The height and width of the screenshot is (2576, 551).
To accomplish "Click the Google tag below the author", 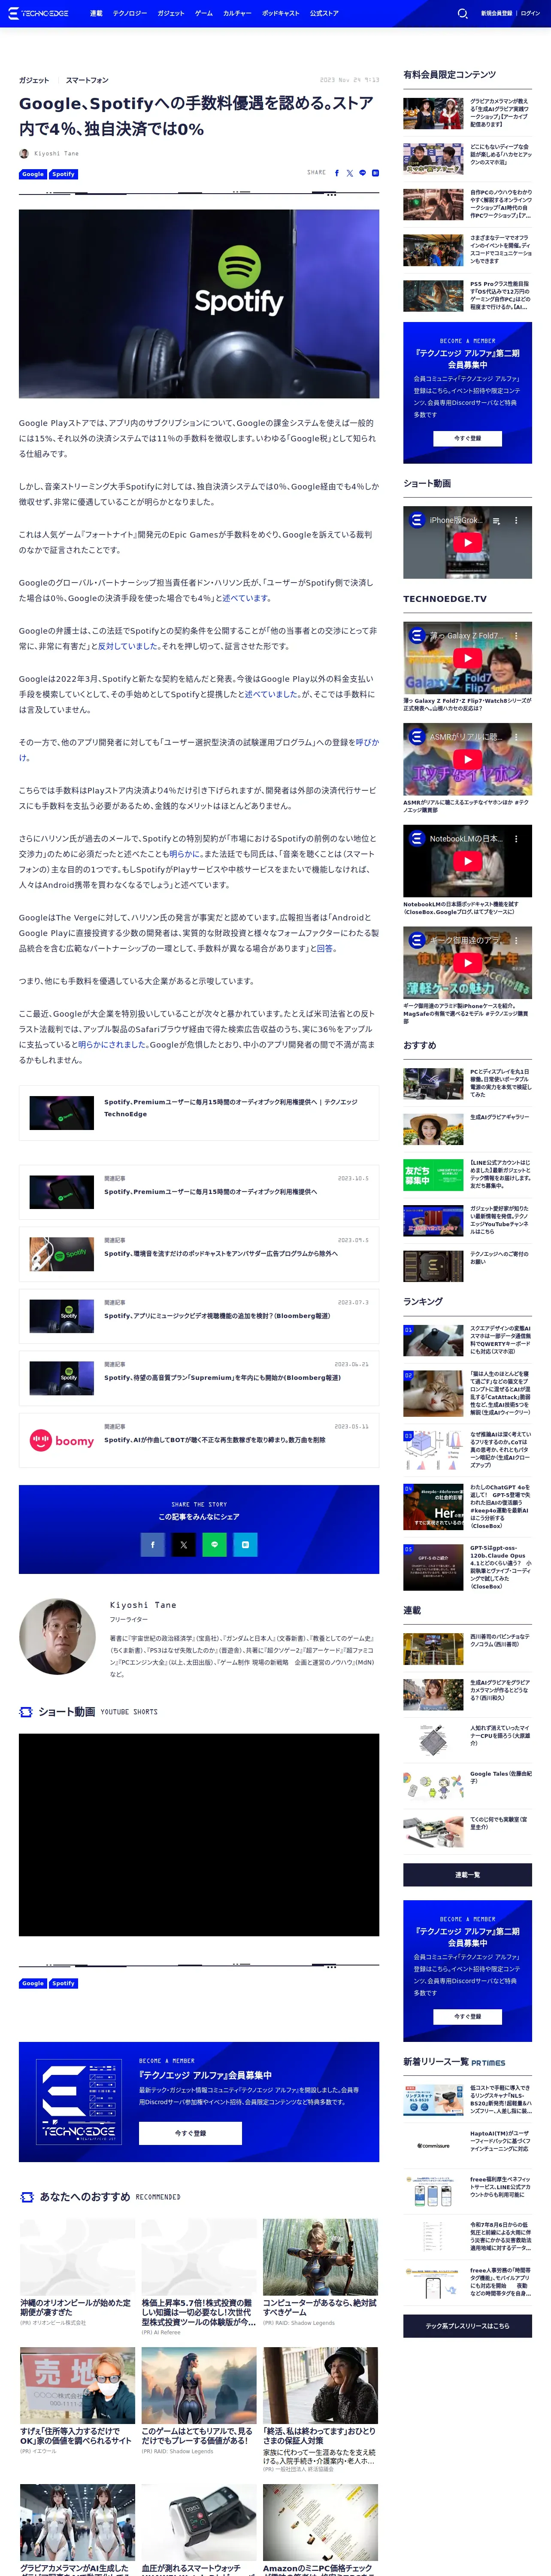I will pyautogui.click(x=33, y=174).
